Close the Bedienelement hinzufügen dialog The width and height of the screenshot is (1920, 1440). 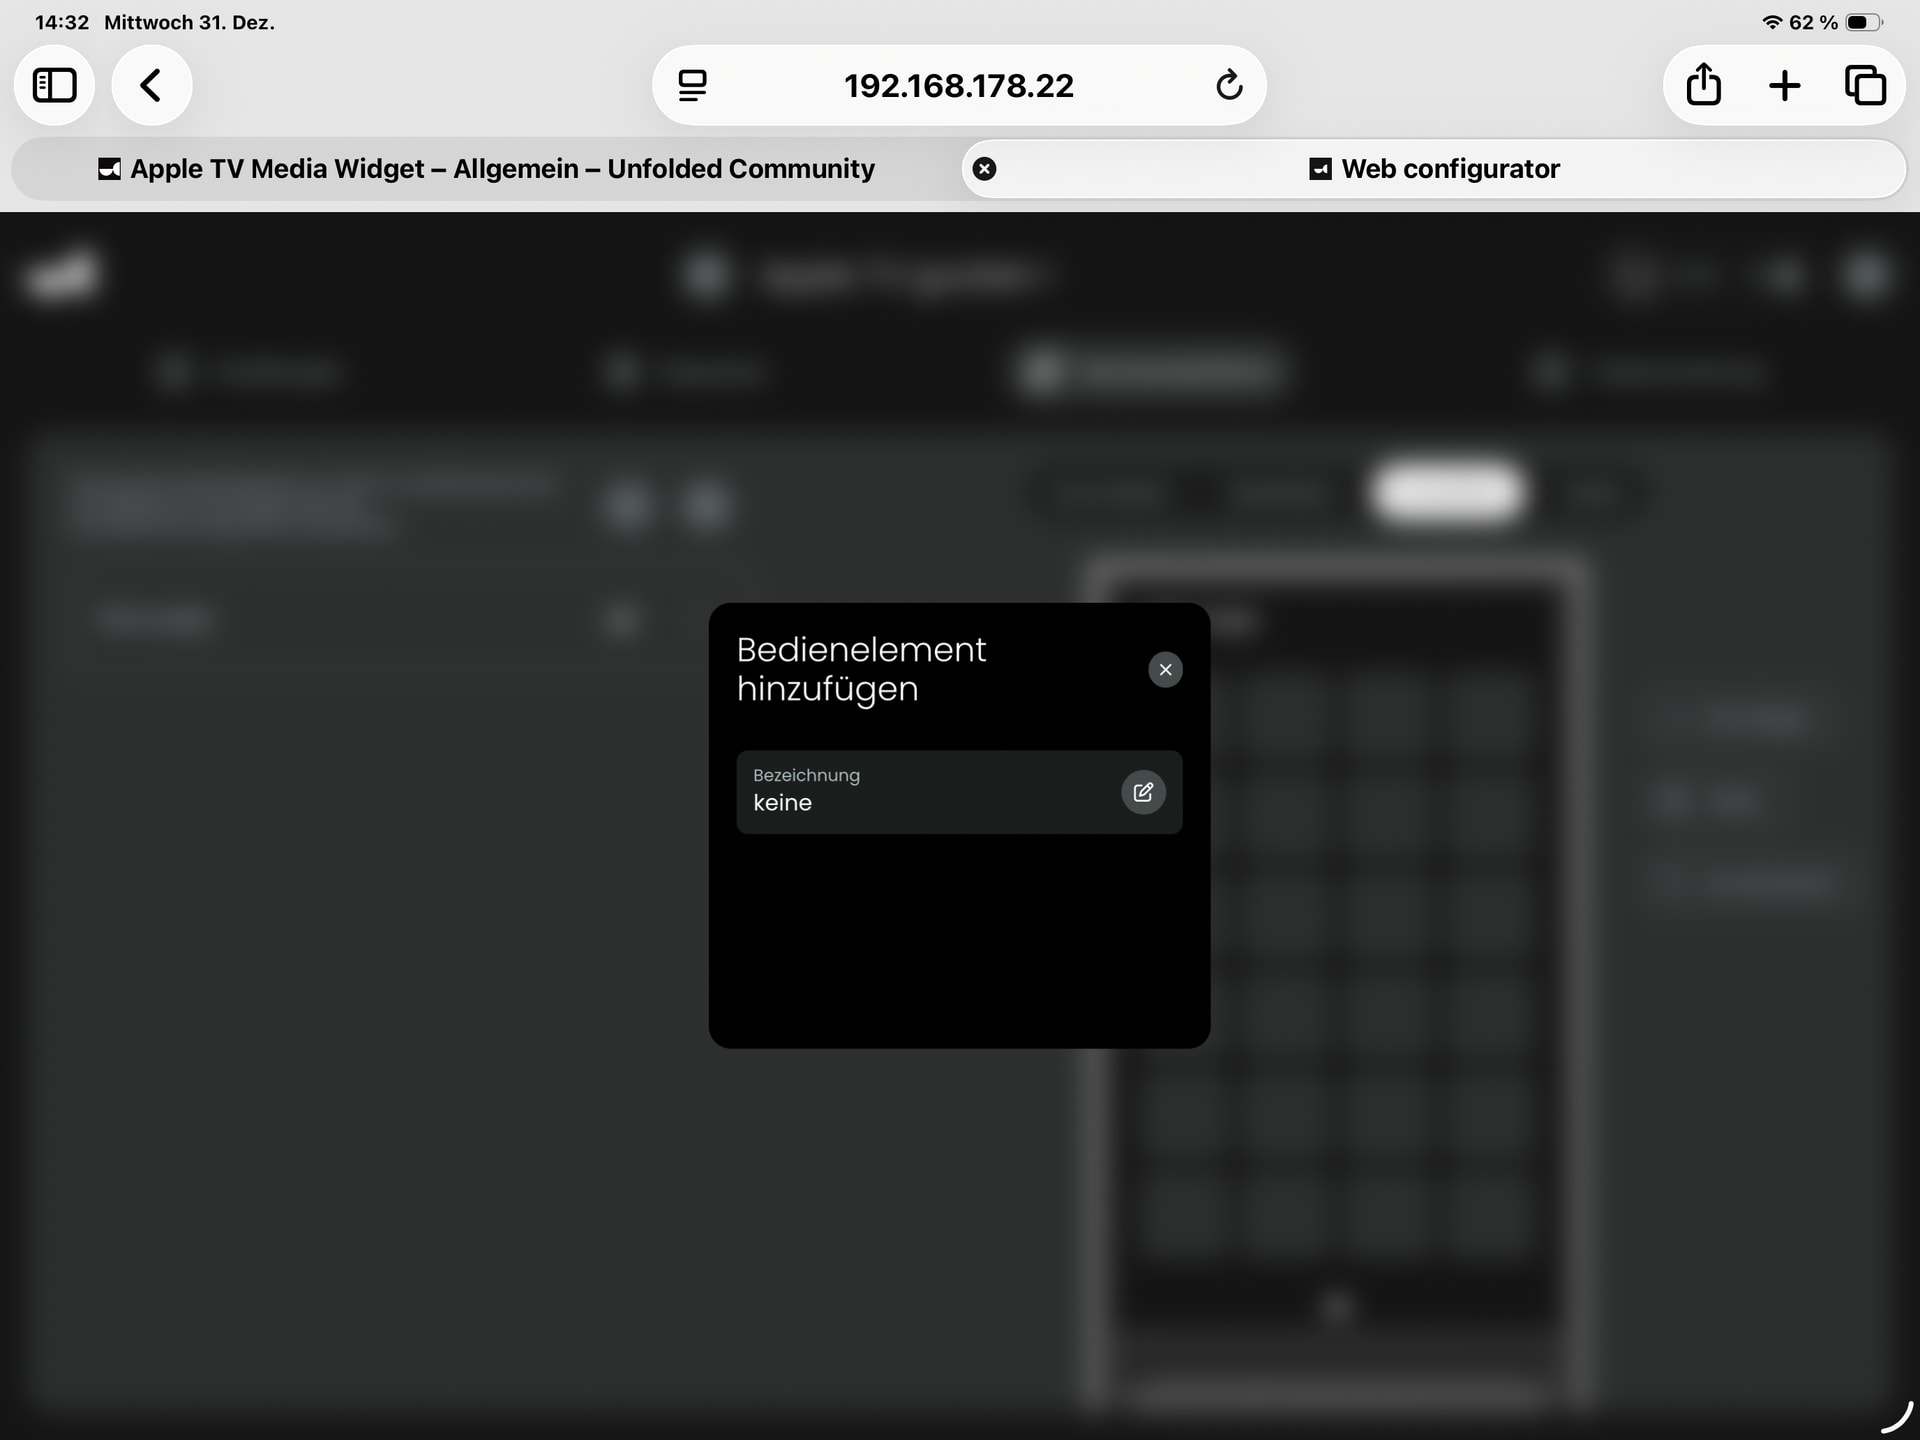tap(1165, 669)
